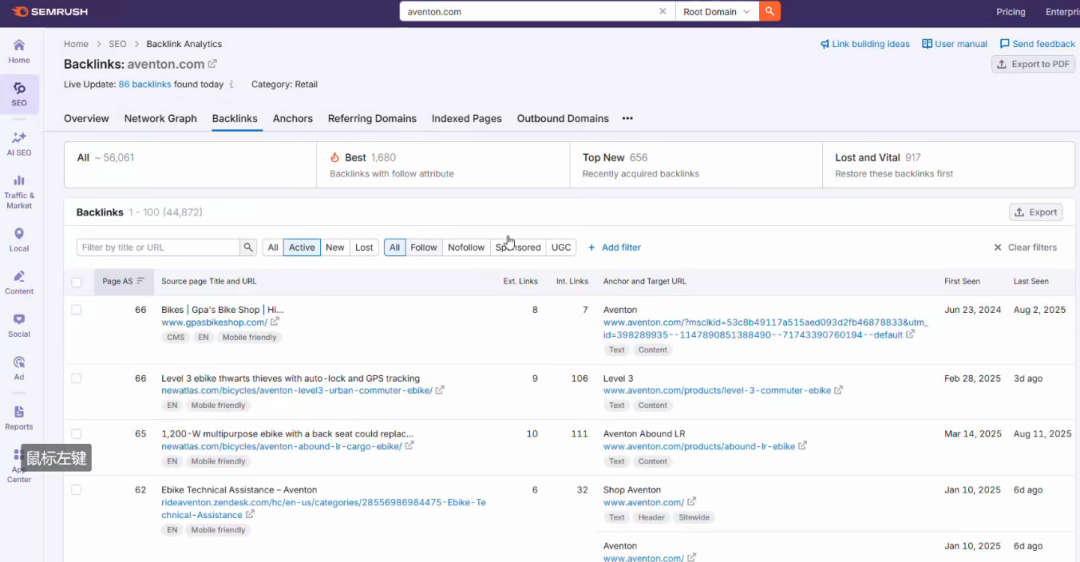Open the Add filter menu
Screen dimensions: 1080x562
tap(614, 247)
